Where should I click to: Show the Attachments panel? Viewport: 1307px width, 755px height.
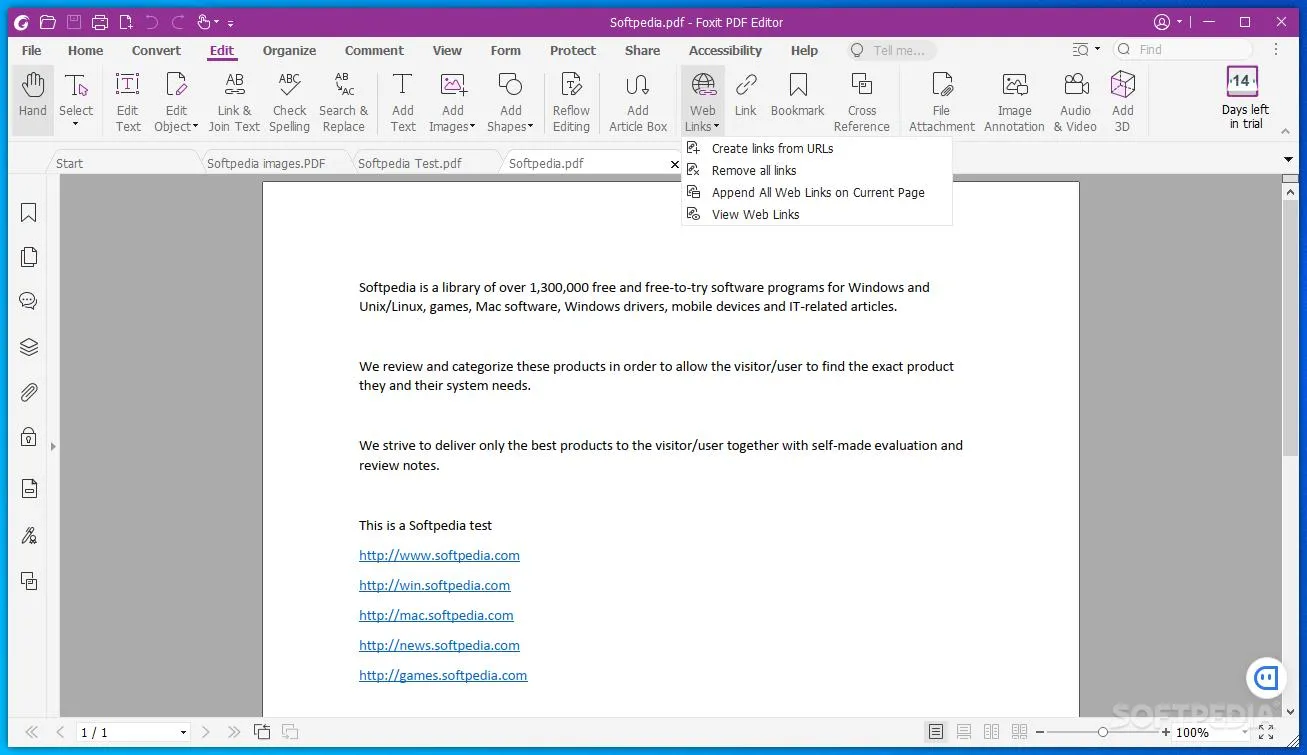(28, 391)
